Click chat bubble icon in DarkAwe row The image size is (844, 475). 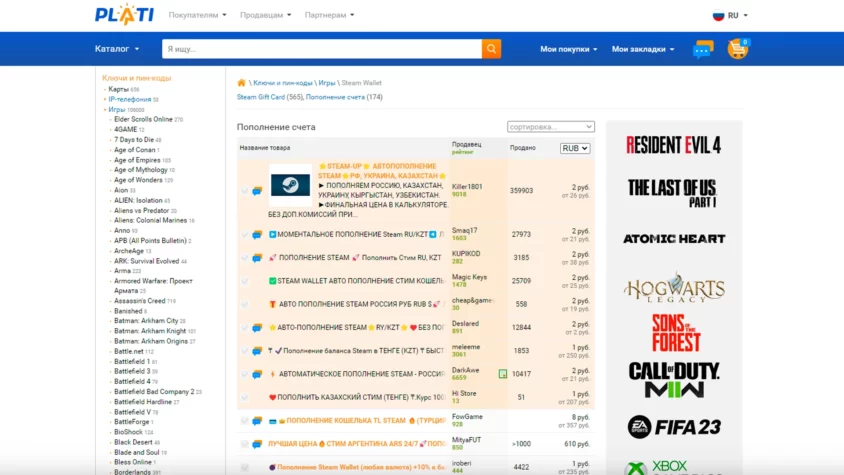coord(257,374)
